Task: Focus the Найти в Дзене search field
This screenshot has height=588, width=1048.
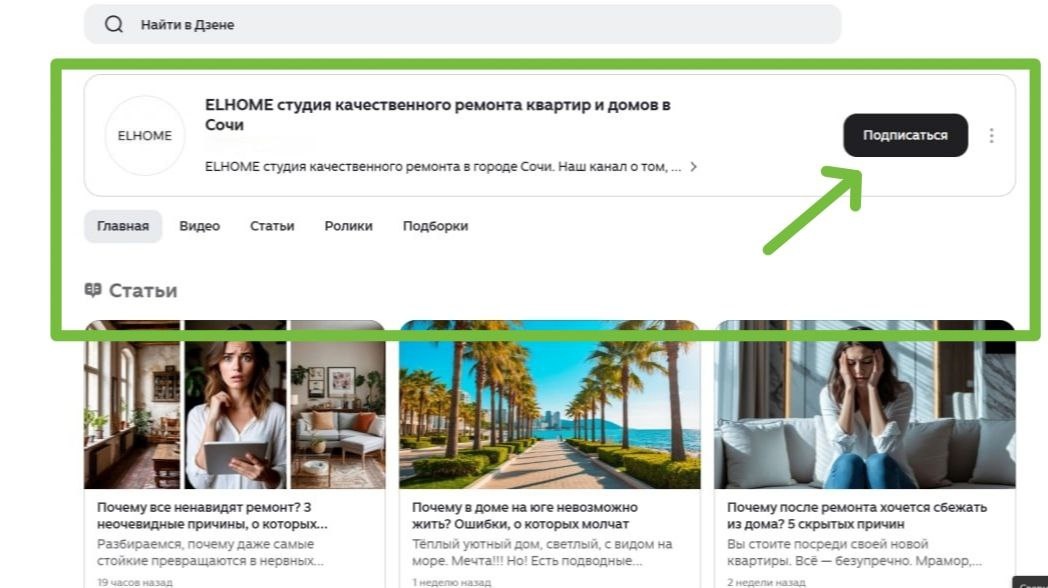Action: [462, 25]
